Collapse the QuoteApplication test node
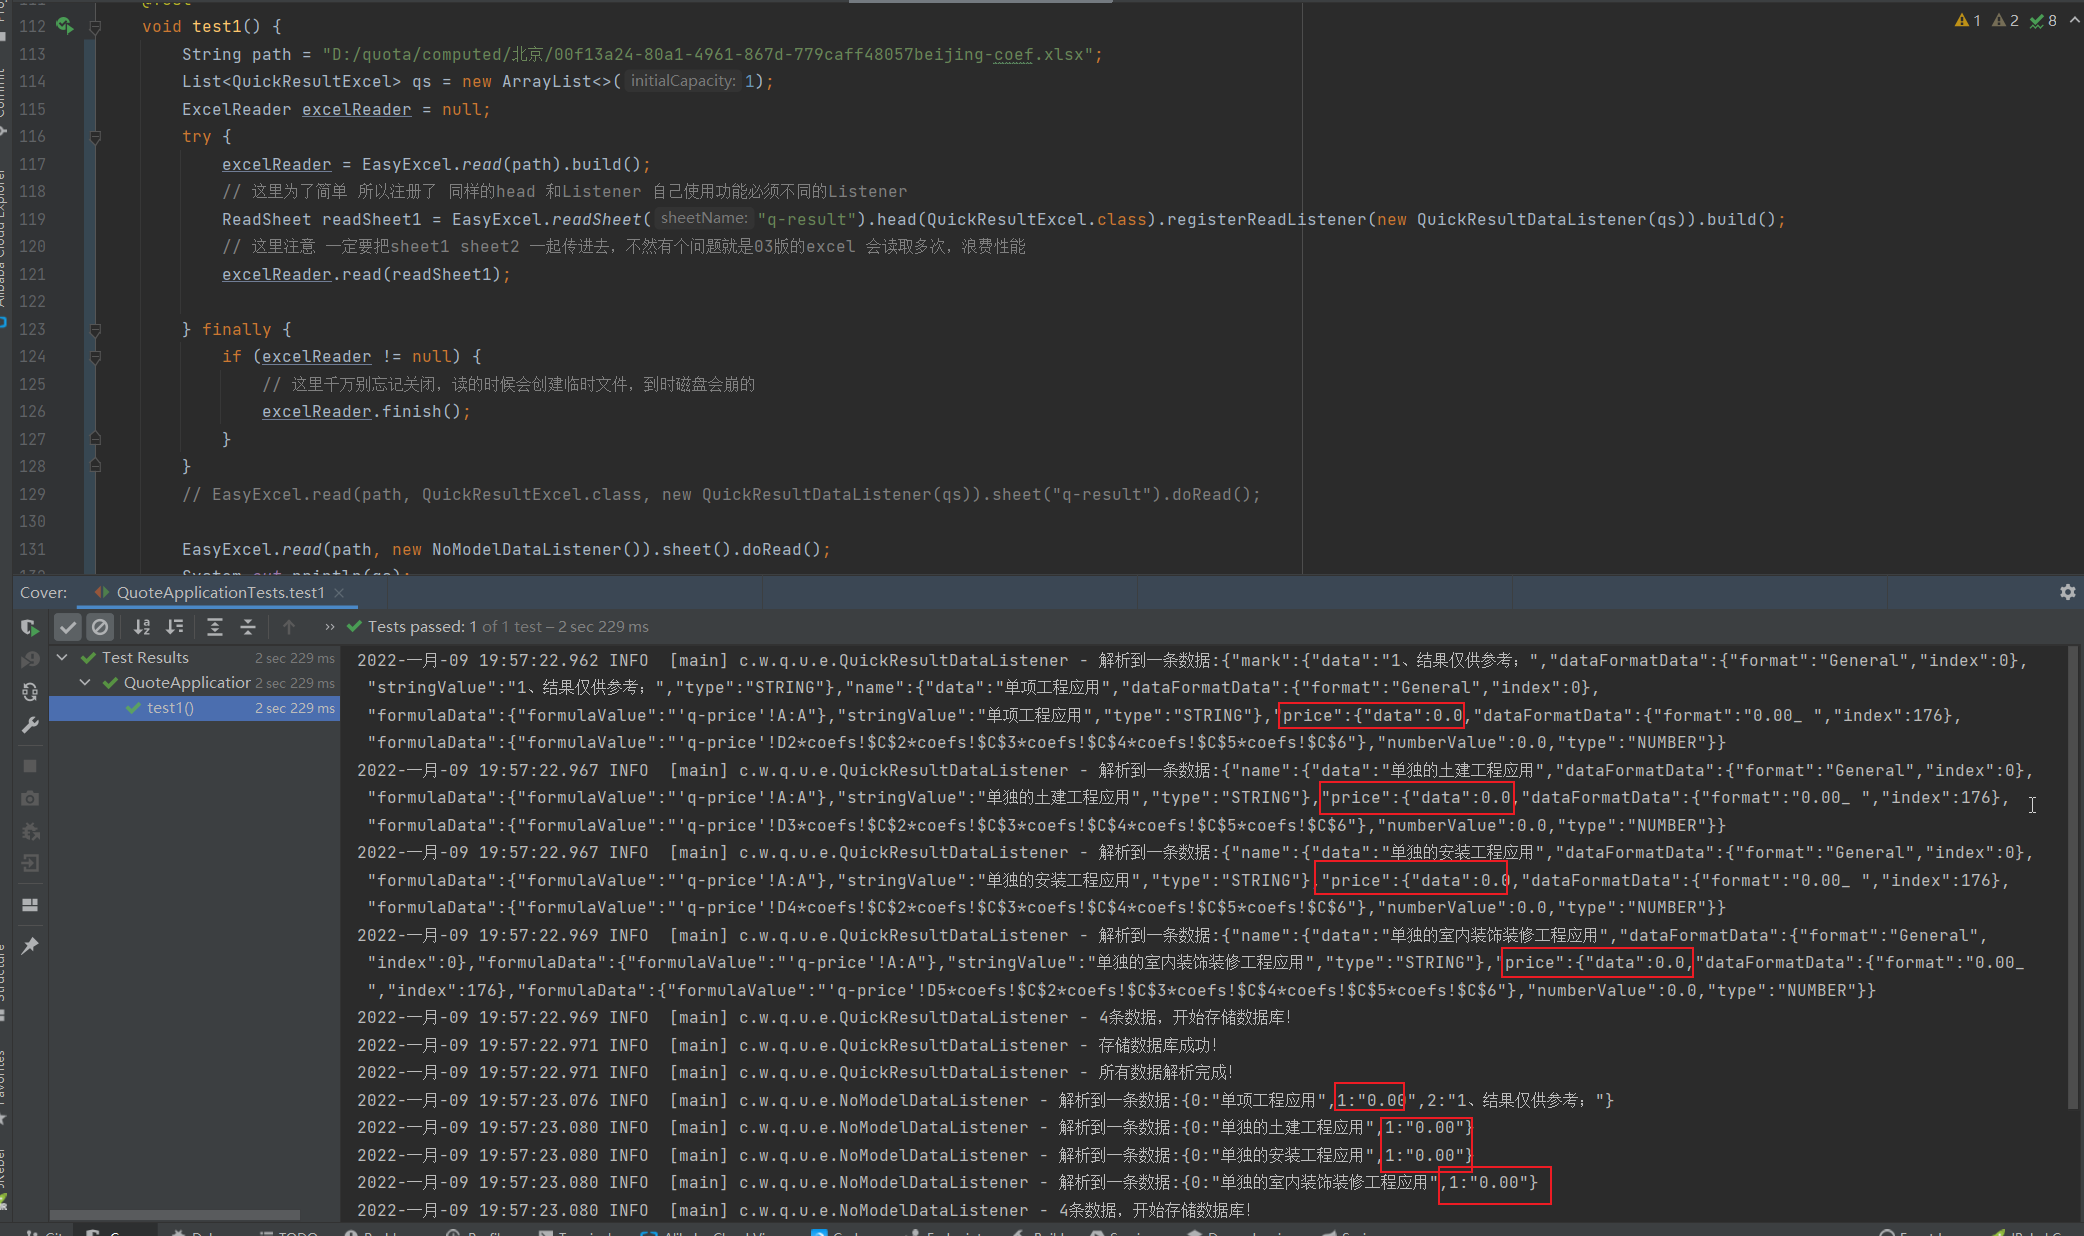Image resolution: width=2084 pixels, height=1236 pixels. click(x=85, y=682)
